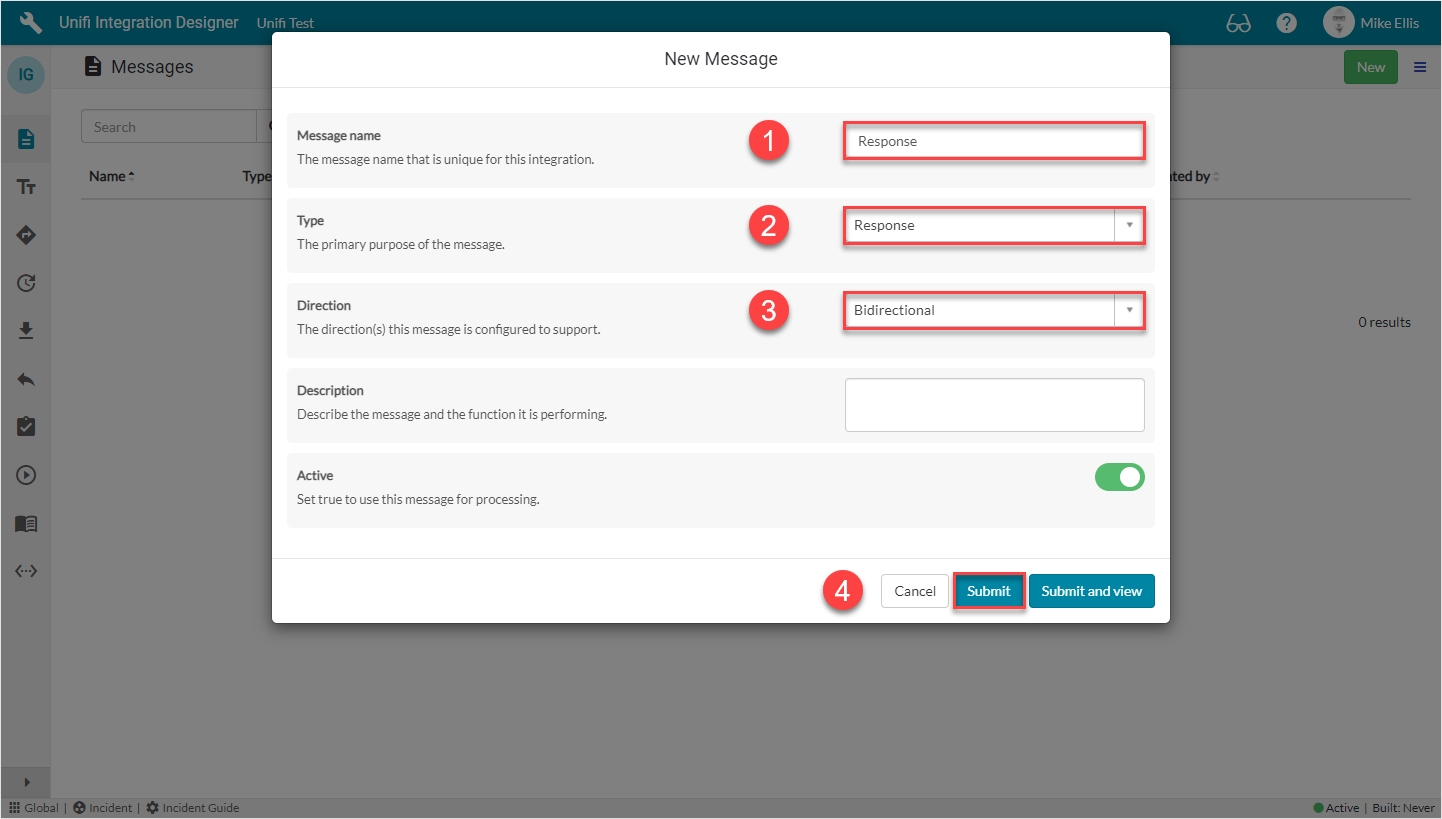
Task: Open the Type dropdown showing Response
Action: 993,226
